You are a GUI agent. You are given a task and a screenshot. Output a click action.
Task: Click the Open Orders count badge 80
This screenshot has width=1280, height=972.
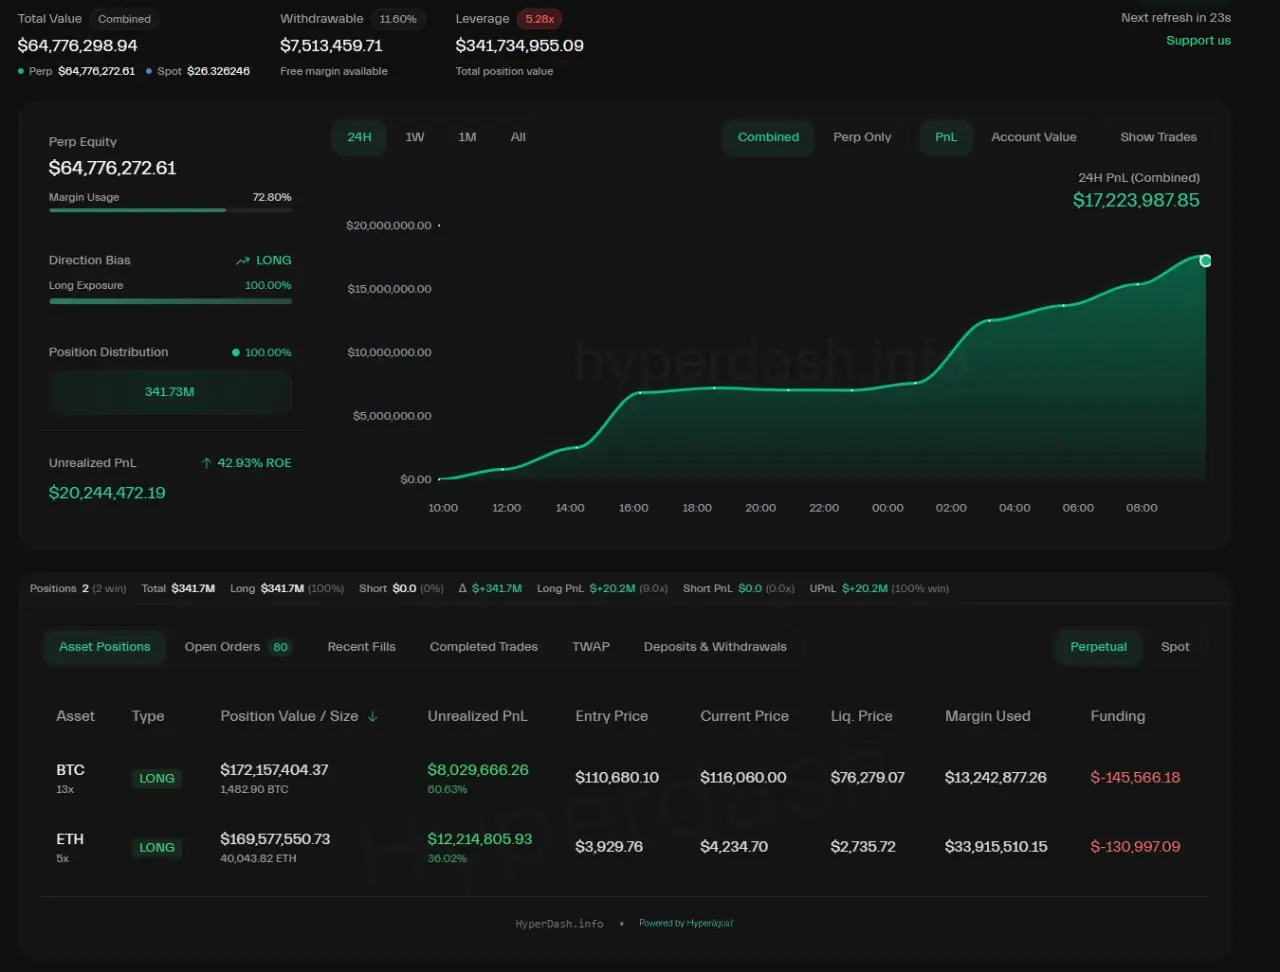[x=280, y=647]
